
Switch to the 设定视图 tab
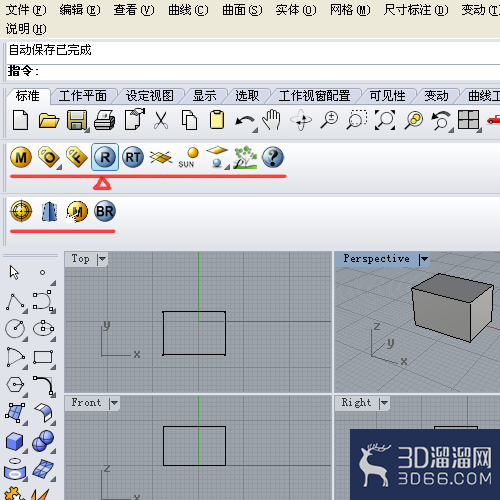tap(150, 96)
